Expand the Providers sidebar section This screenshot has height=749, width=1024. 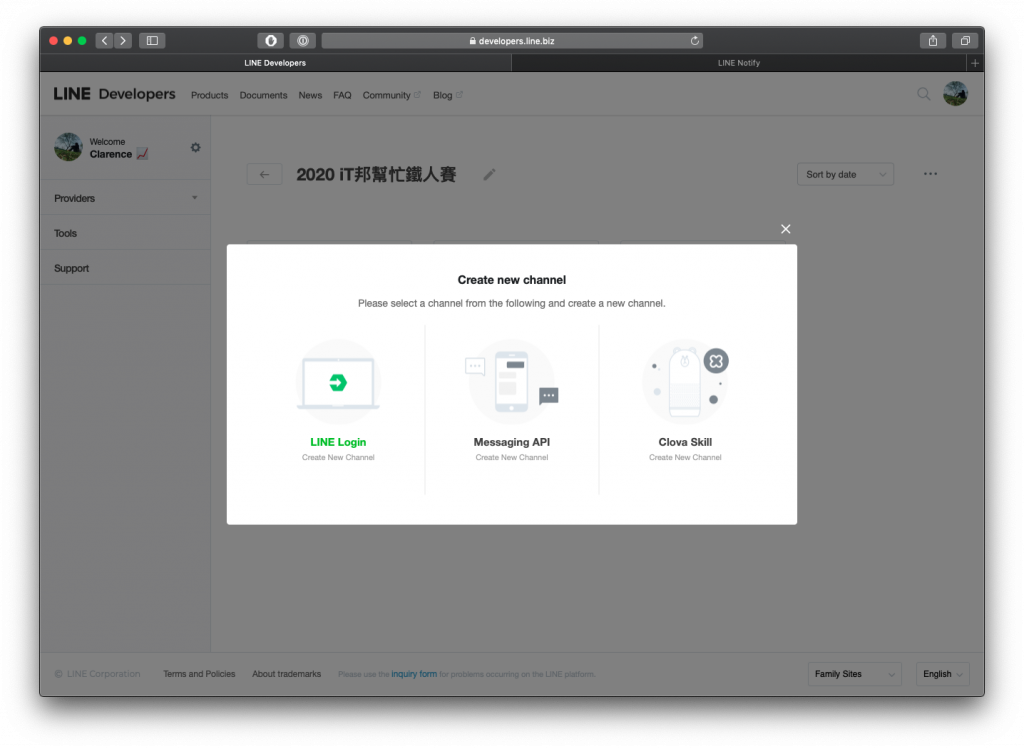(x=125, y=198)
